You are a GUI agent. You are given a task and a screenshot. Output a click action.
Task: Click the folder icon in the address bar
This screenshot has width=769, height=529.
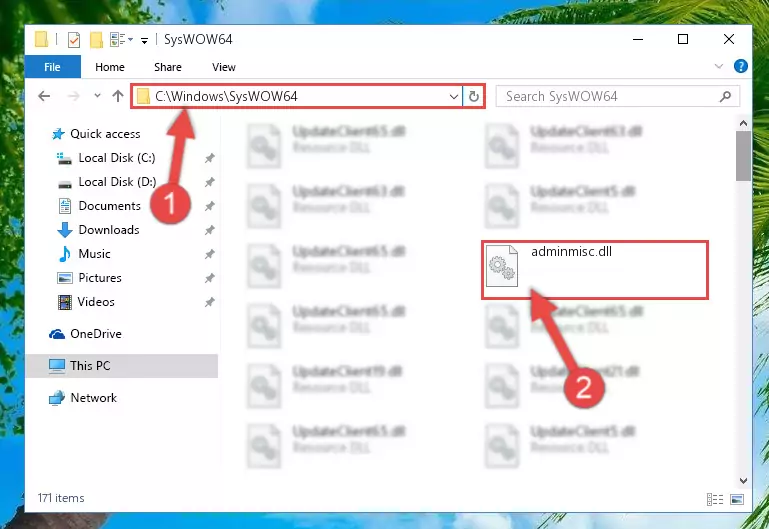pos(143,97)
